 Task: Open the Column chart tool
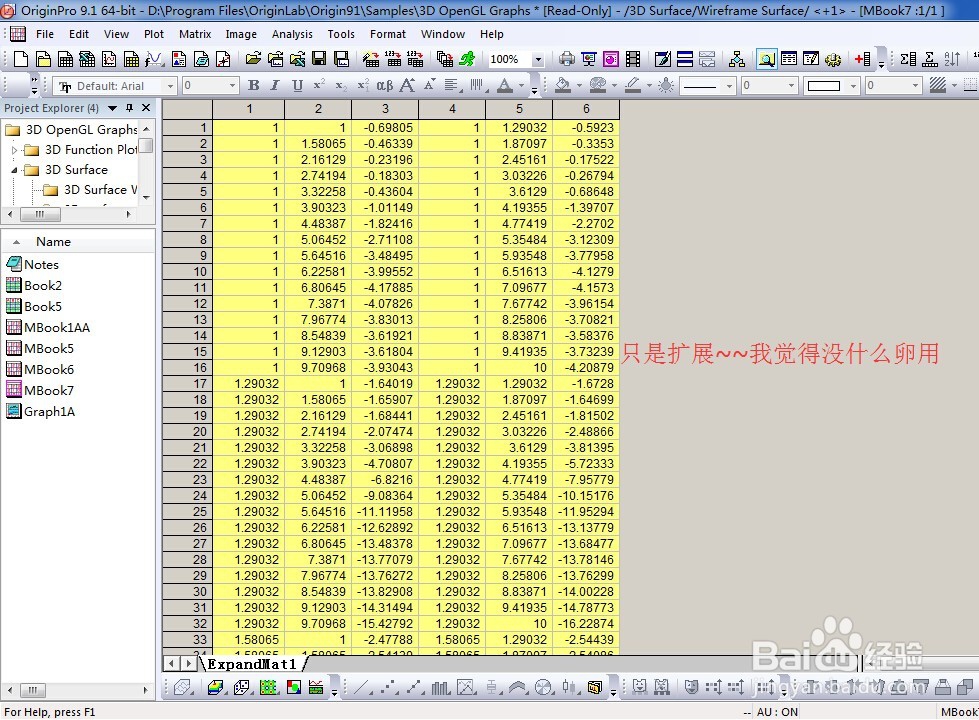(x=440, y=686)
